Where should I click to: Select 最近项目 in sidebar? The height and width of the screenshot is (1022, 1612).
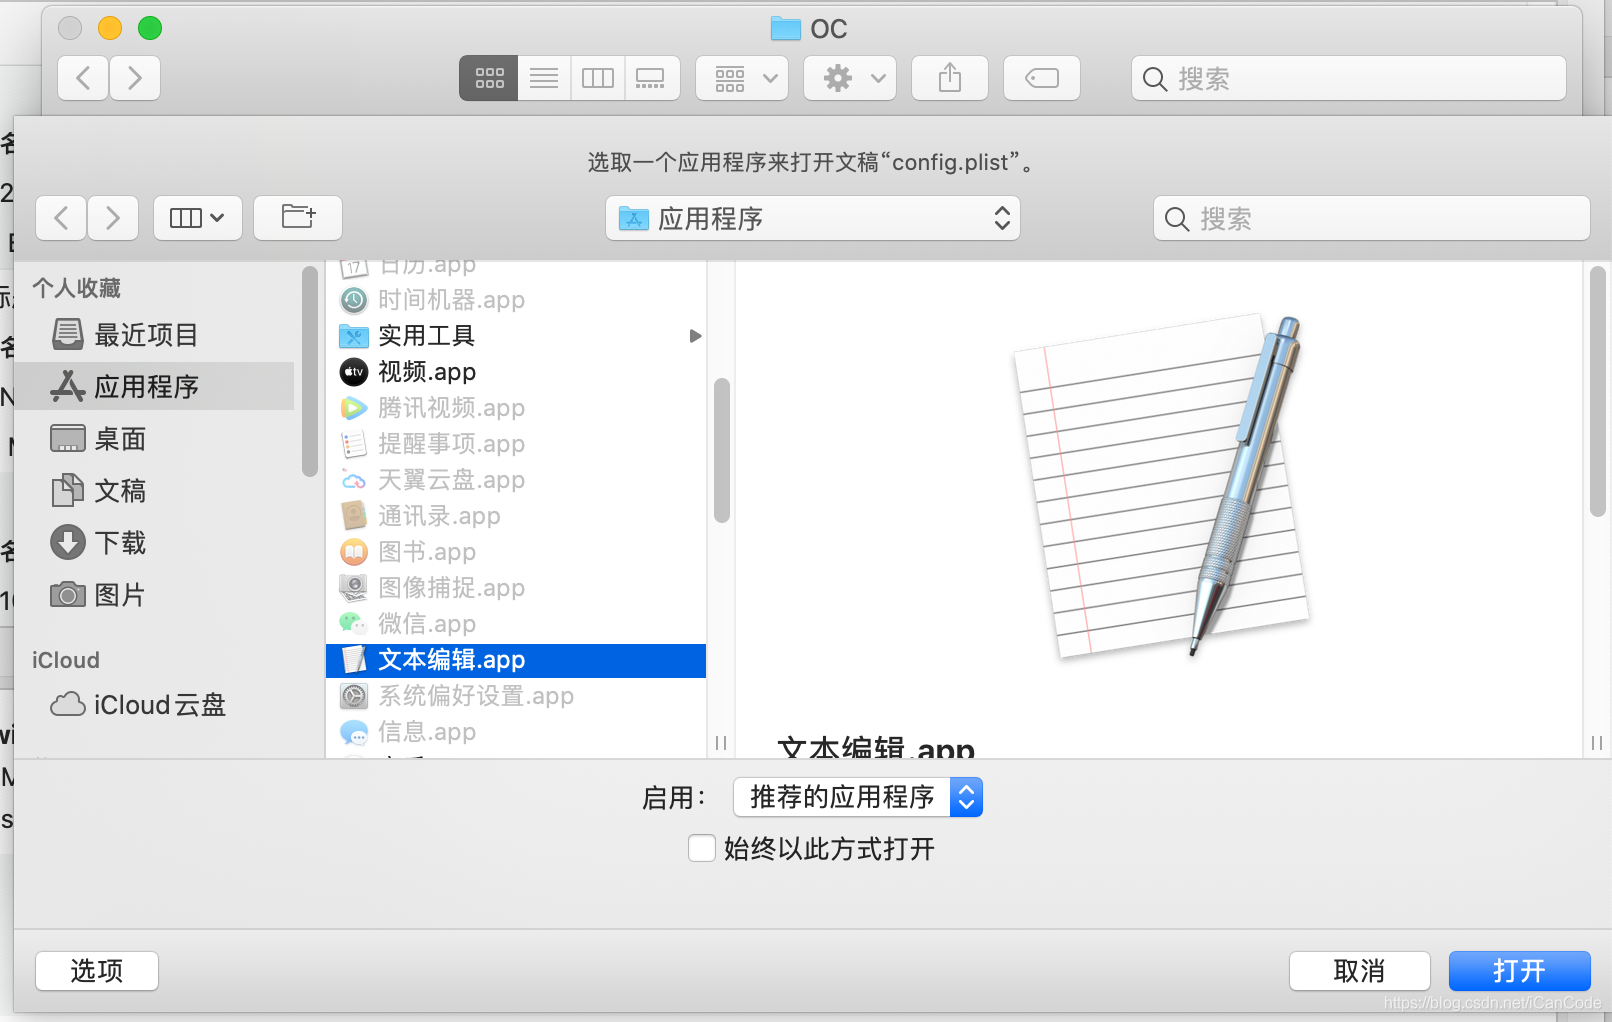coord(155,335)
